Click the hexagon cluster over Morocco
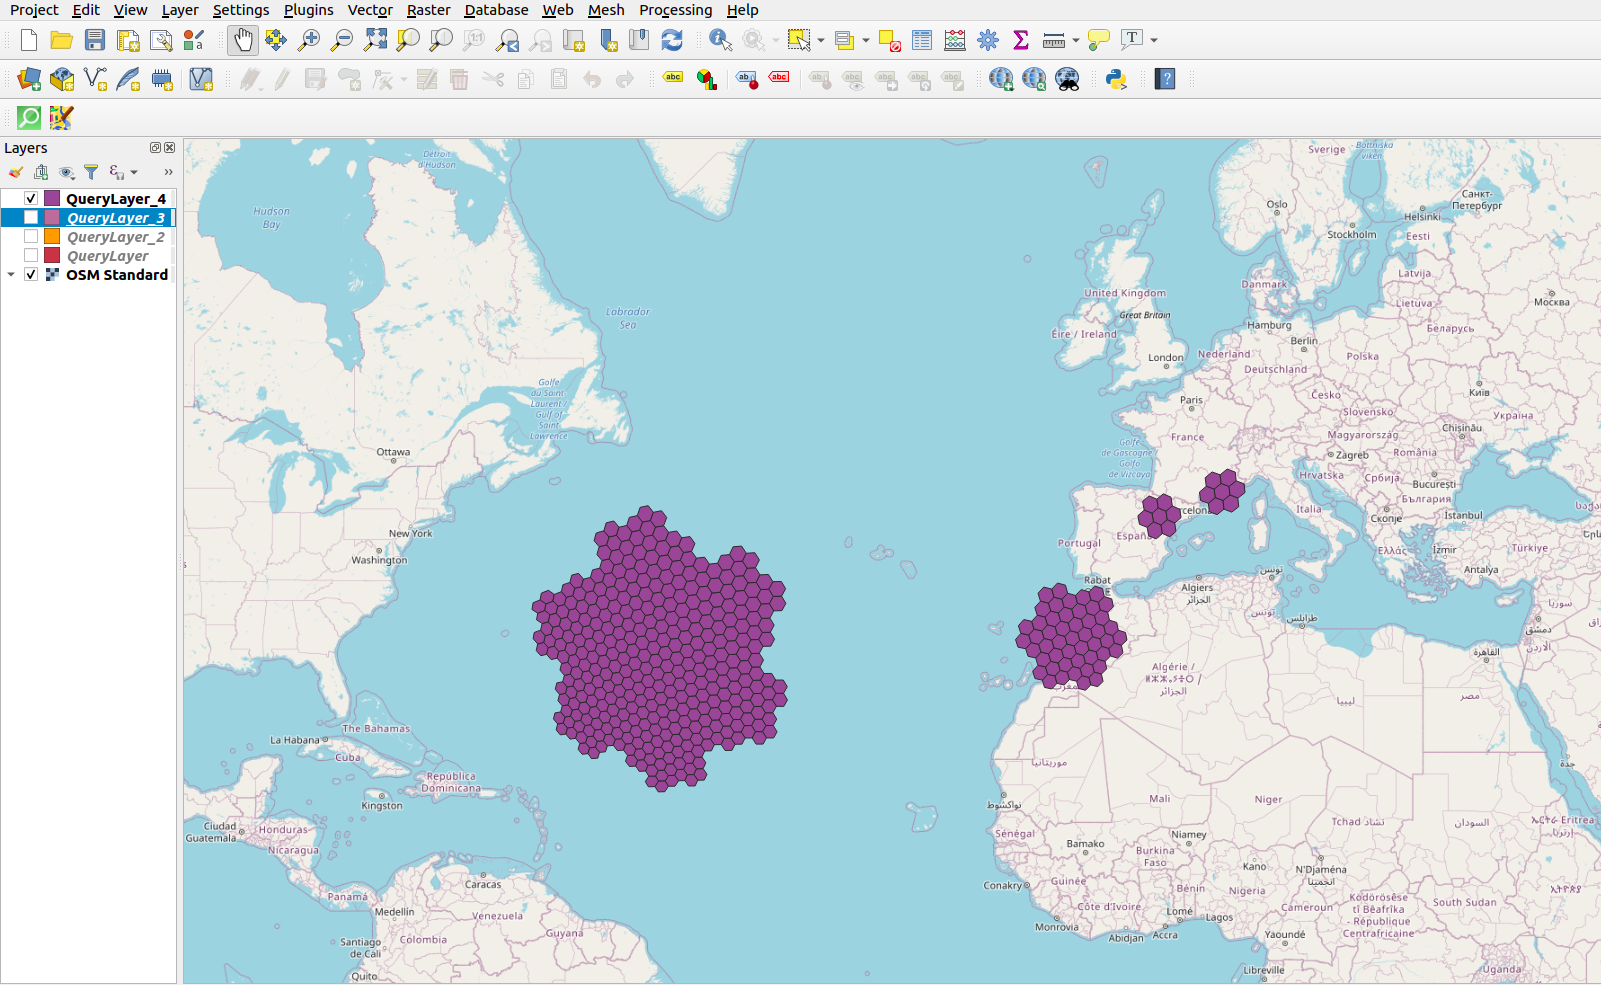 (1071, 636)
